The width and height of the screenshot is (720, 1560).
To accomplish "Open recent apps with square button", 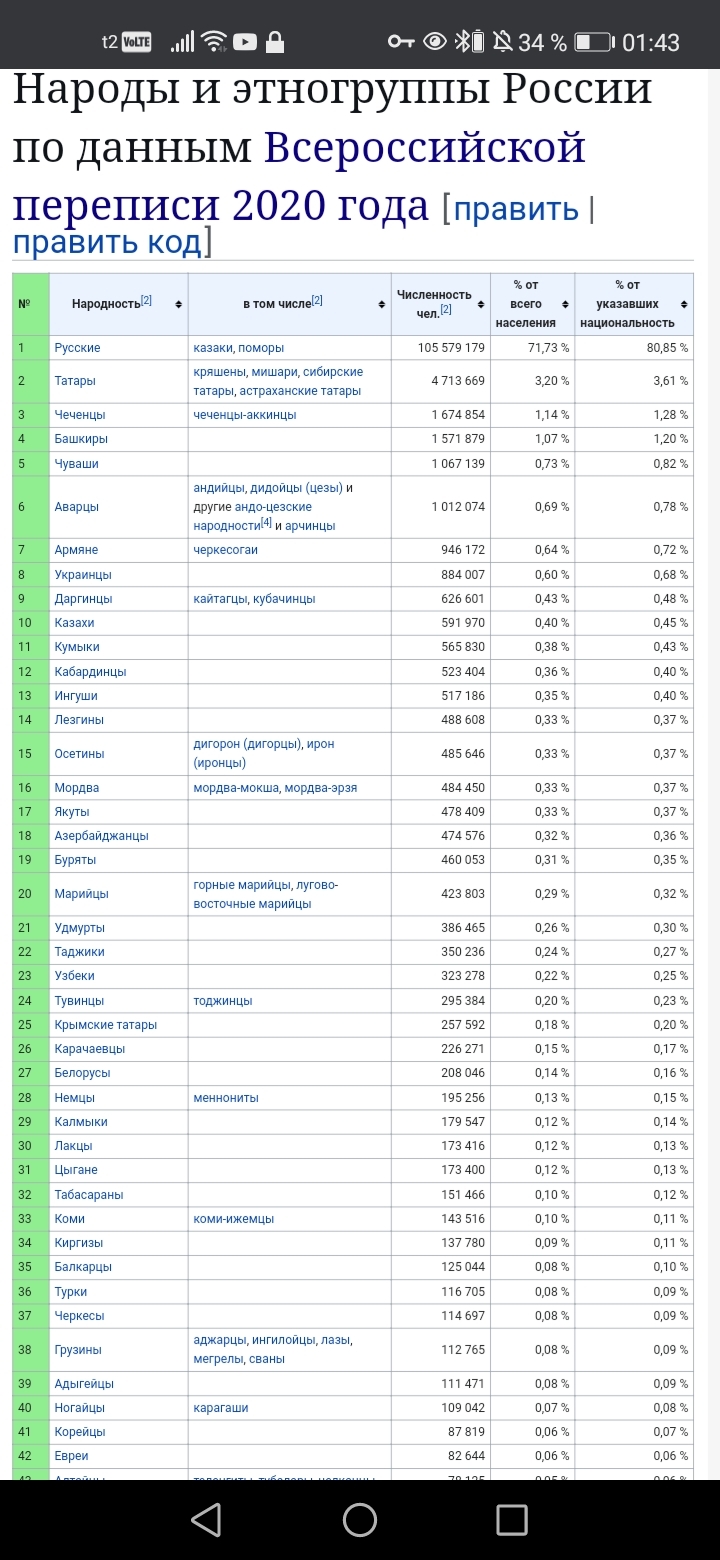I will (x=511, y=1520).
